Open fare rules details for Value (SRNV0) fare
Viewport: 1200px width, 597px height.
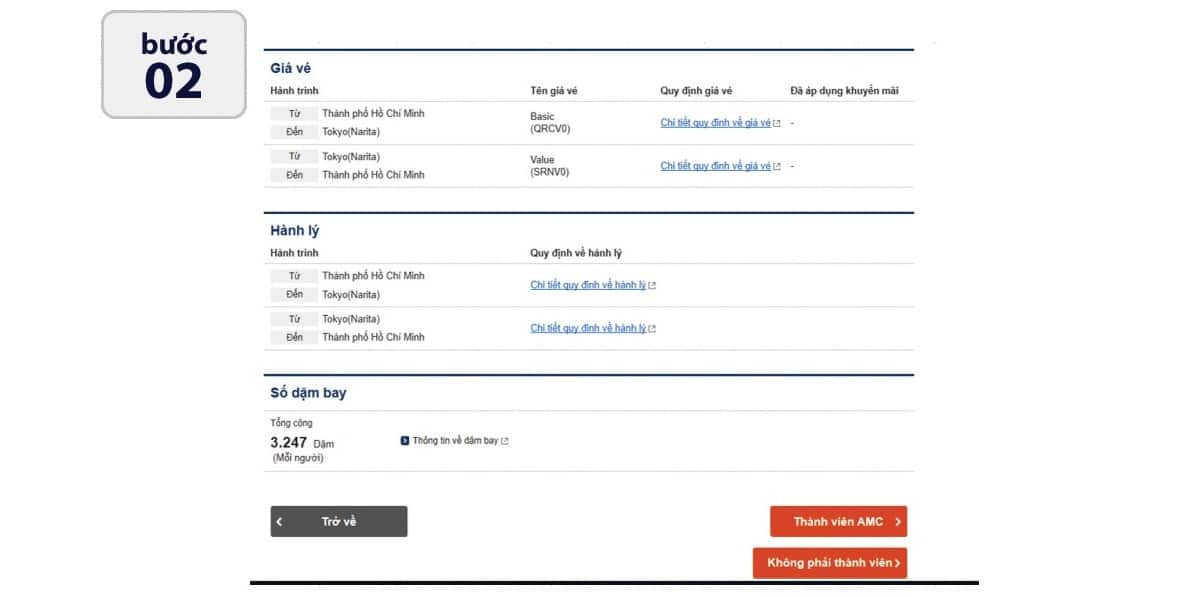click(x=715, y=166)
